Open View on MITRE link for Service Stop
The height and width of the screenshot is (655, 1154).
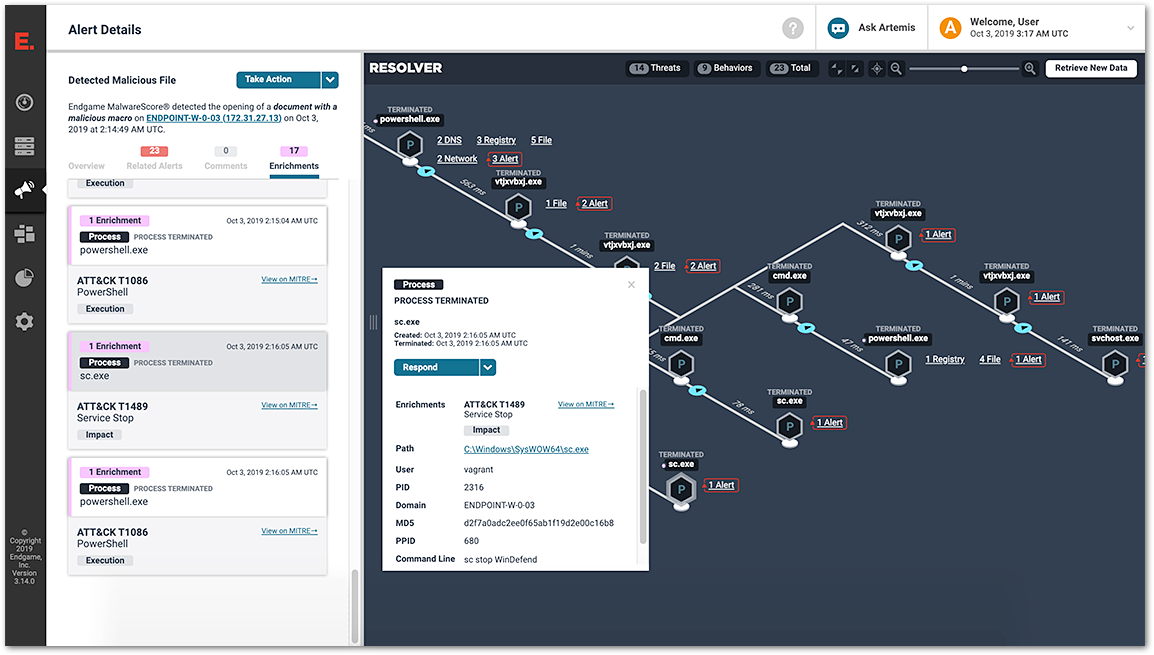586,404
